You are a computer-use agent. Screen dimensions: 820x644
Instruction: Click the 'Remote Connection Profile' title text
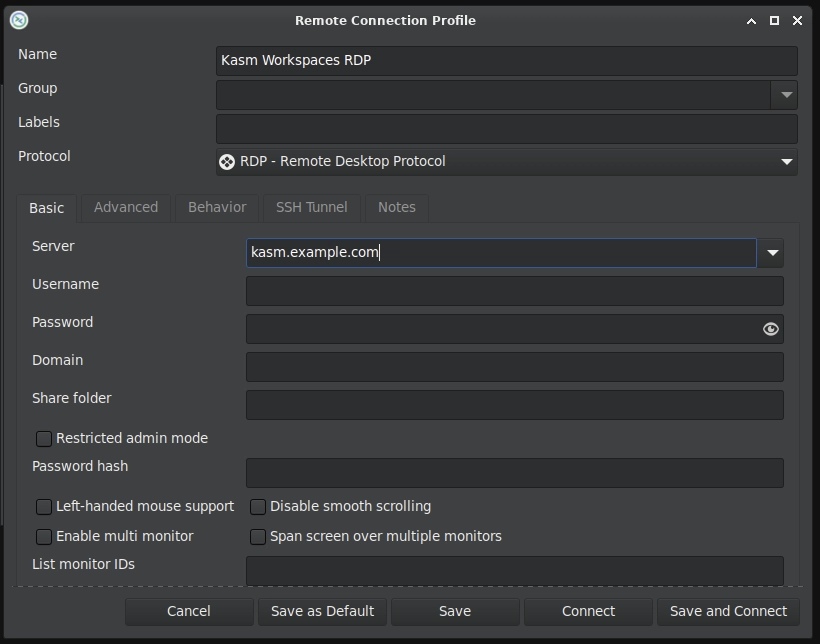(385, 21)
